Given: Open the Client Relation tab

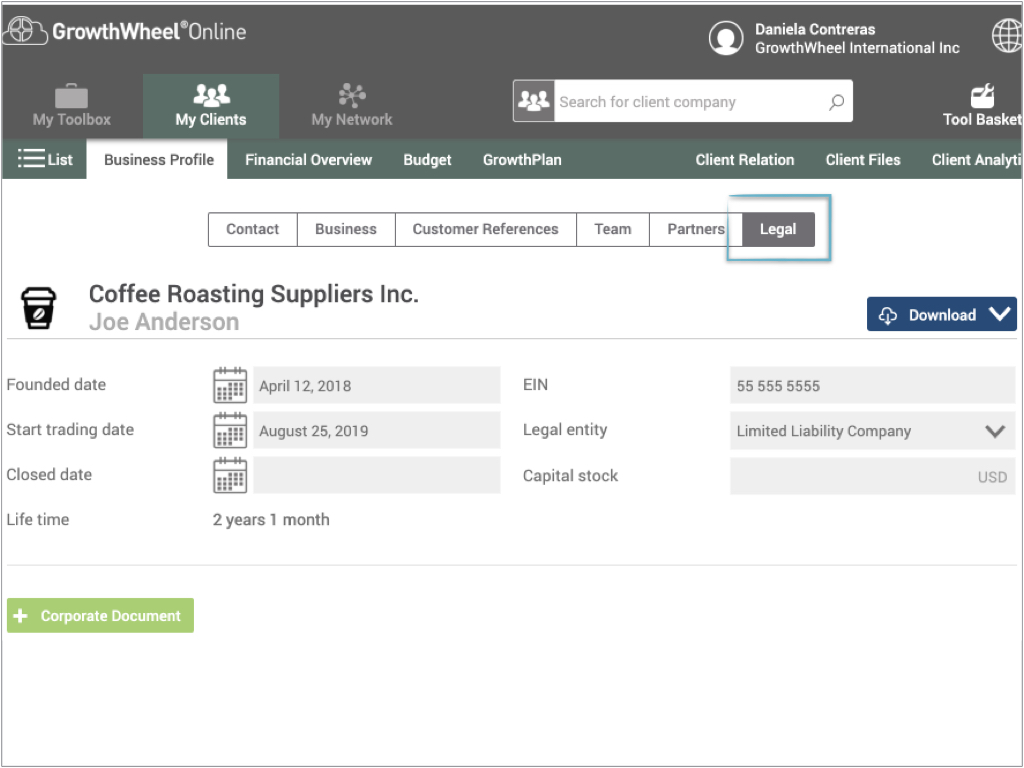Looking at the screenshot, I should coord(744,160).
